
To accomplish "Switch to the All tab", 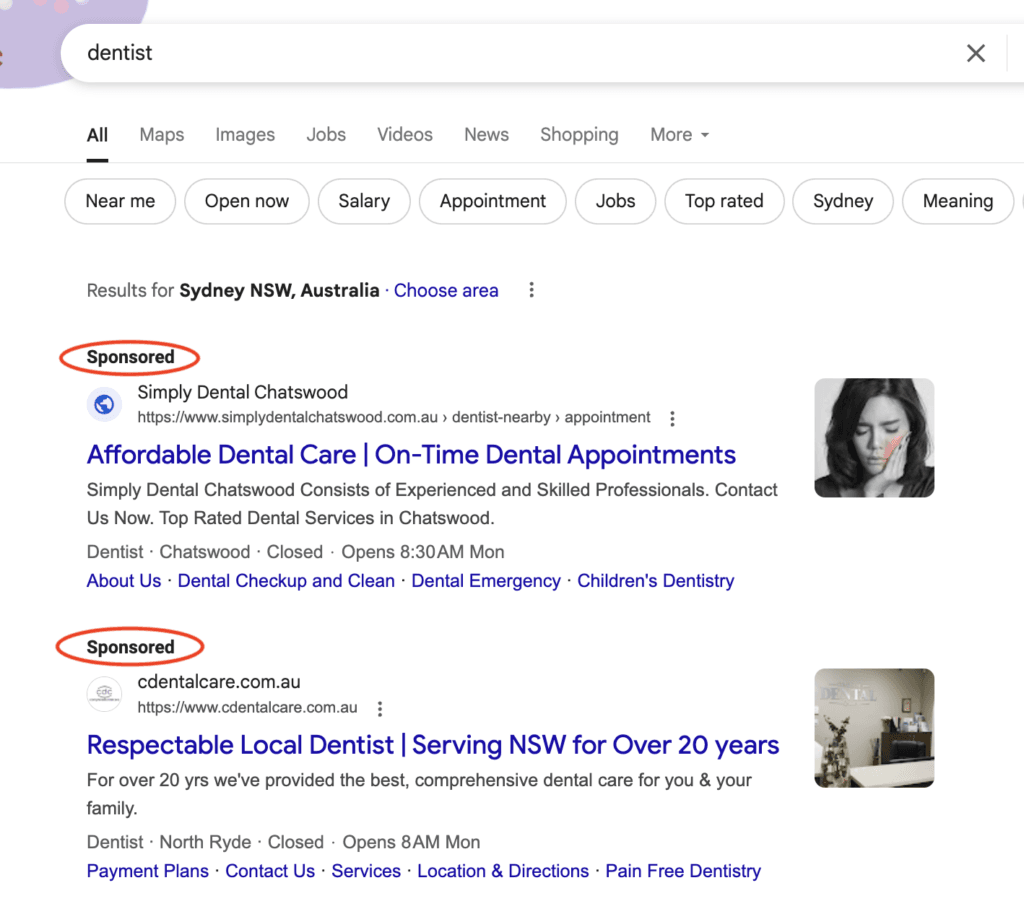I will [97, 135].
